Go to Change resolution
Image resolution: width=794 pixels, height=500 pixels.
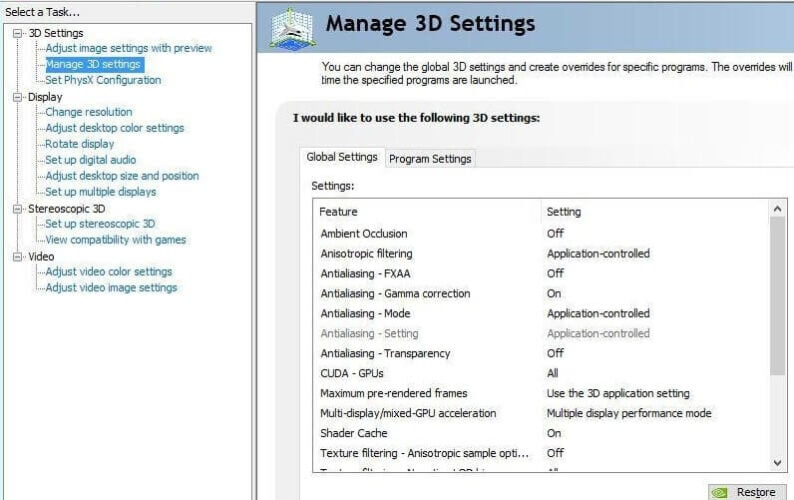88,112
